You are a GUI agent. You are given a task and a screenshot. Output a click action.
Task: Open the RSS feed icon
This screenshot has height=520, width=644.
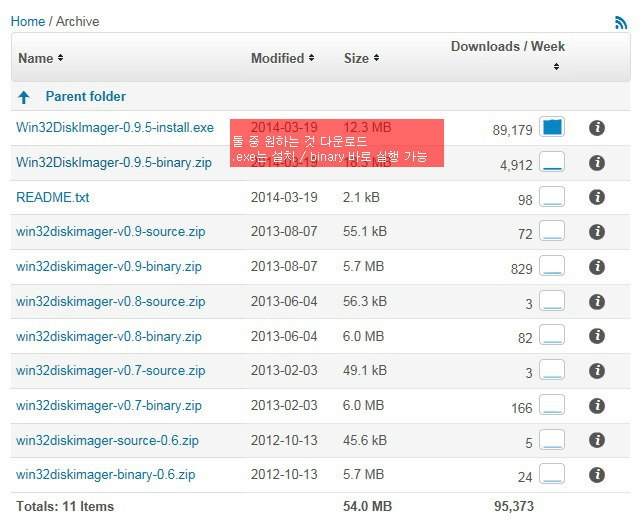click(621, 22)
